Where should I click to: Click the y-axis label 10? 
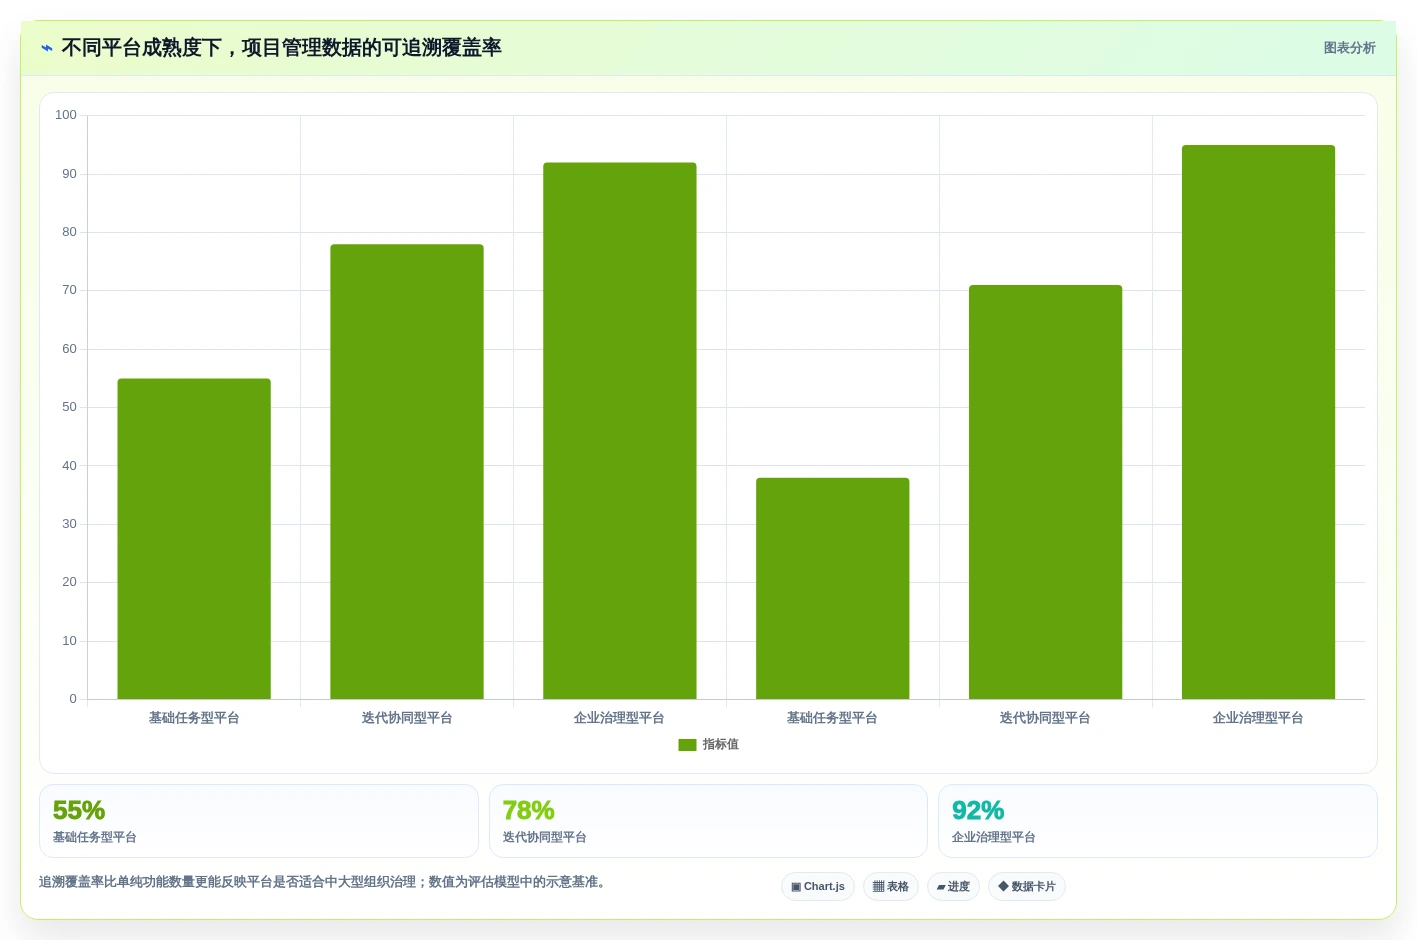(x=69, y=641)
